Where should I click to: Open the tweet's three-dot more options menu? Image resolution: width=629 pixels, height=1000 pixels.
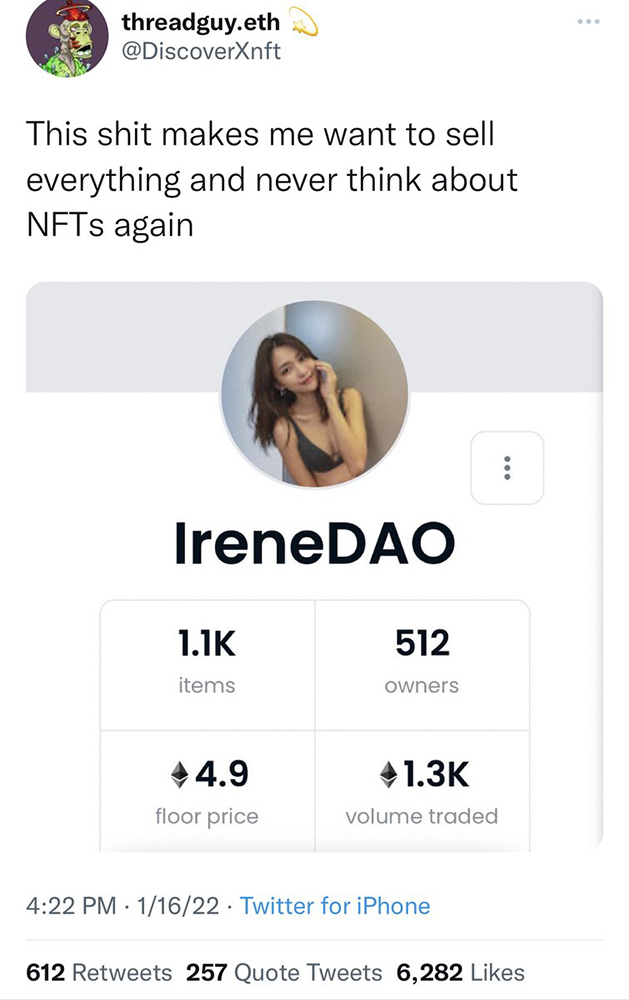(x=591, y=21)
